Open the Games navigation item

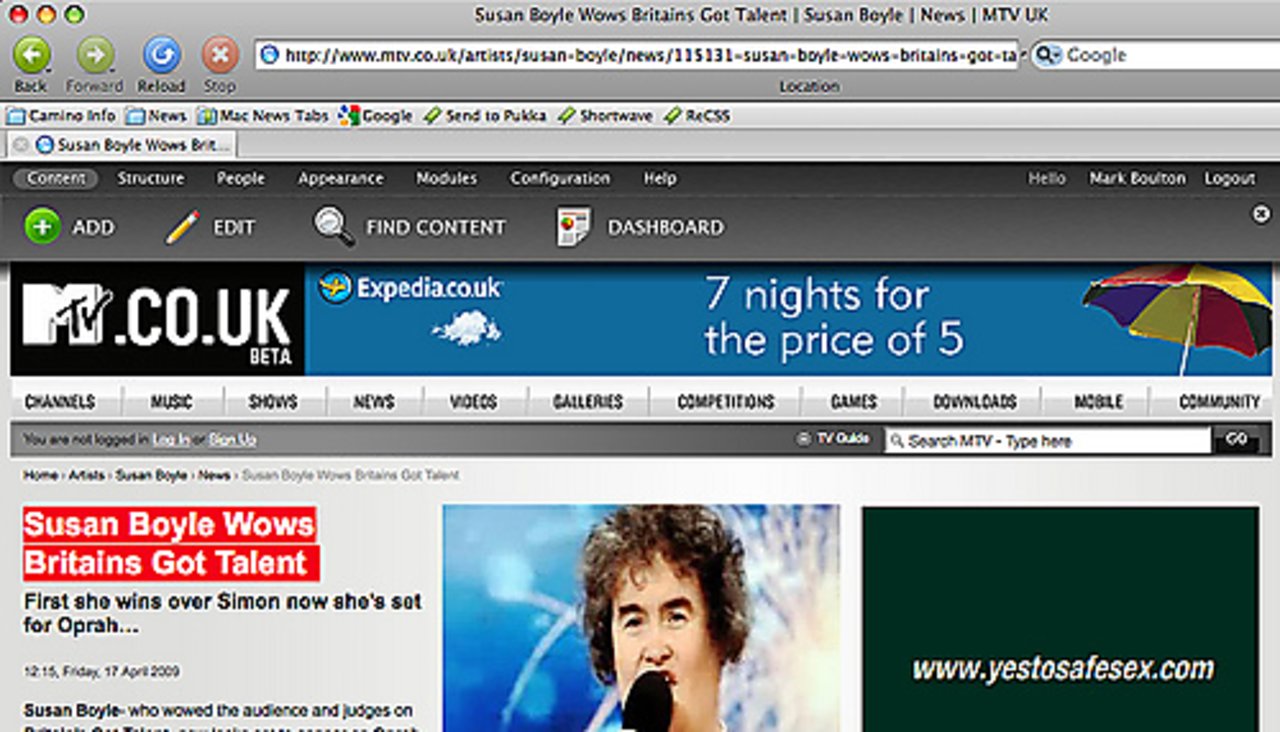click(x=853, y=402)
